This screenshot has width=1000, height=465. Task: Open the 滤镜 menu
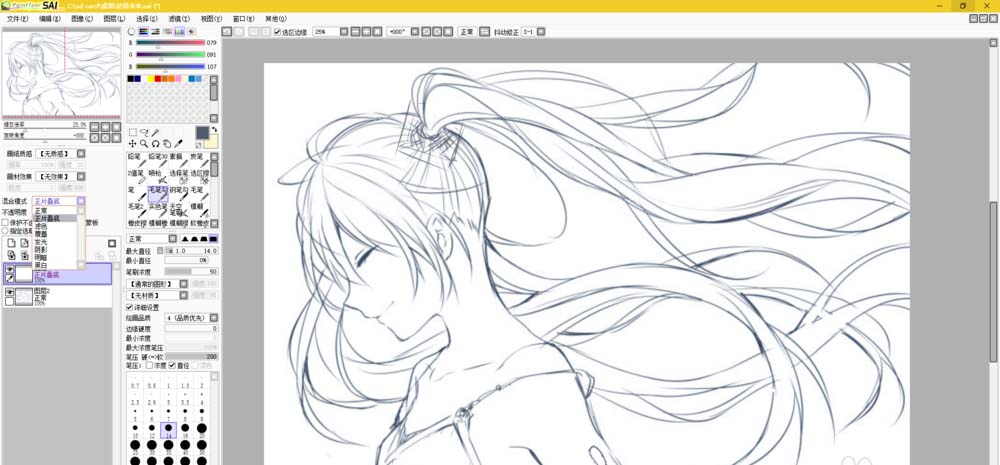click(179, 19)
